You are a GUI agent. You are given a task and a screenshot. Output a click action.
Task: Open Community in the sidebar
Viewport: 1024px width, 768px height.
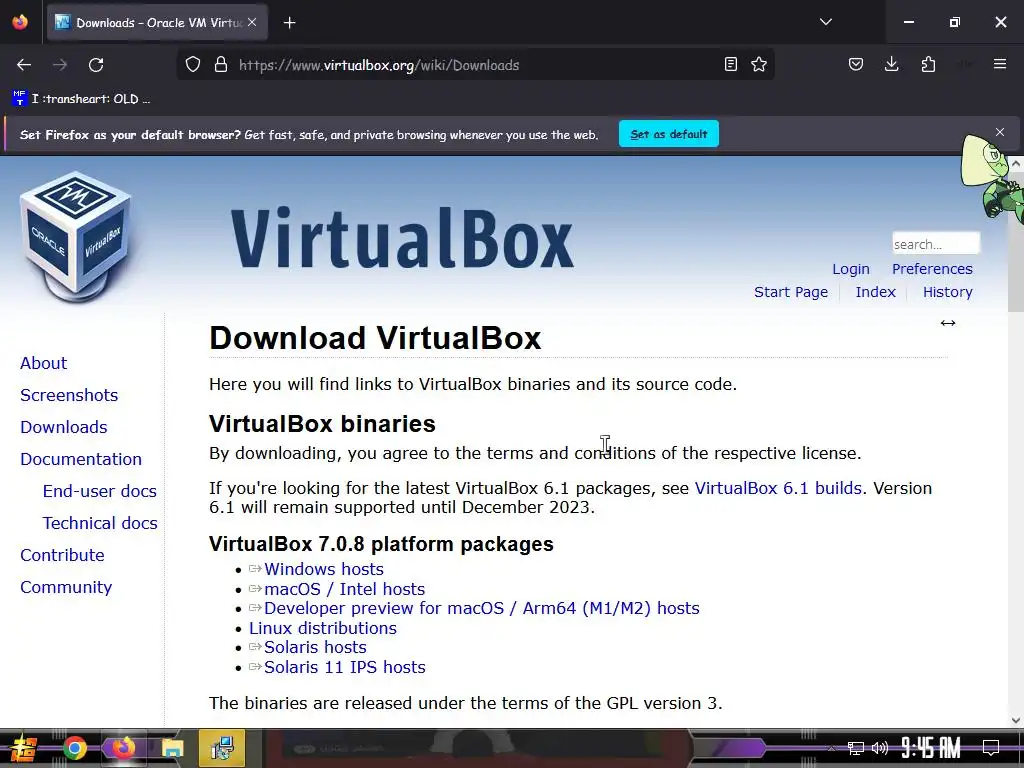click(66, 587)
